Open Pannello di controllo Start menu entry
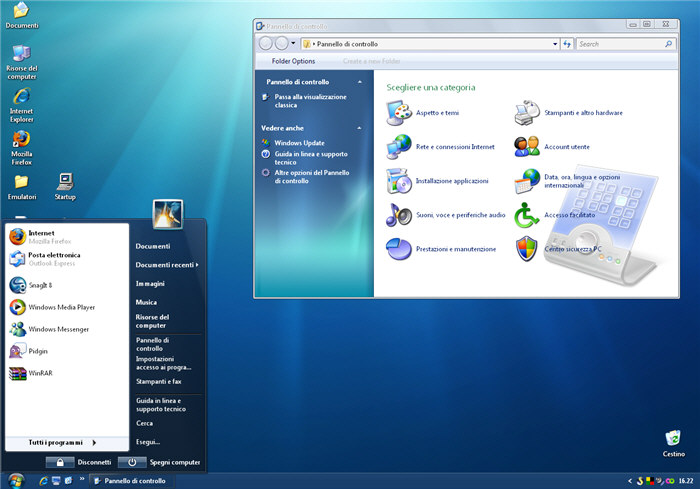This screenshot has height=489, width=700. [x=152, y=344]
